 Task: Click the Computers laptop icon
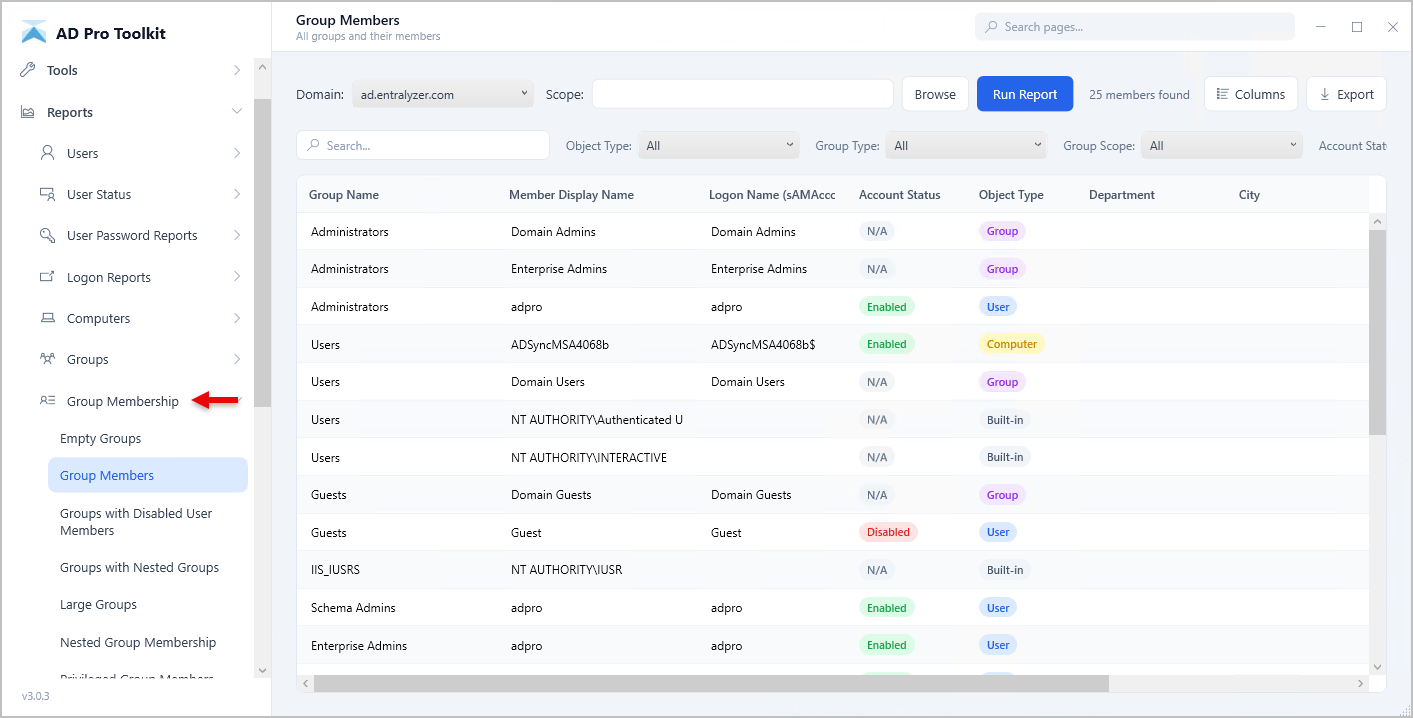47,318
